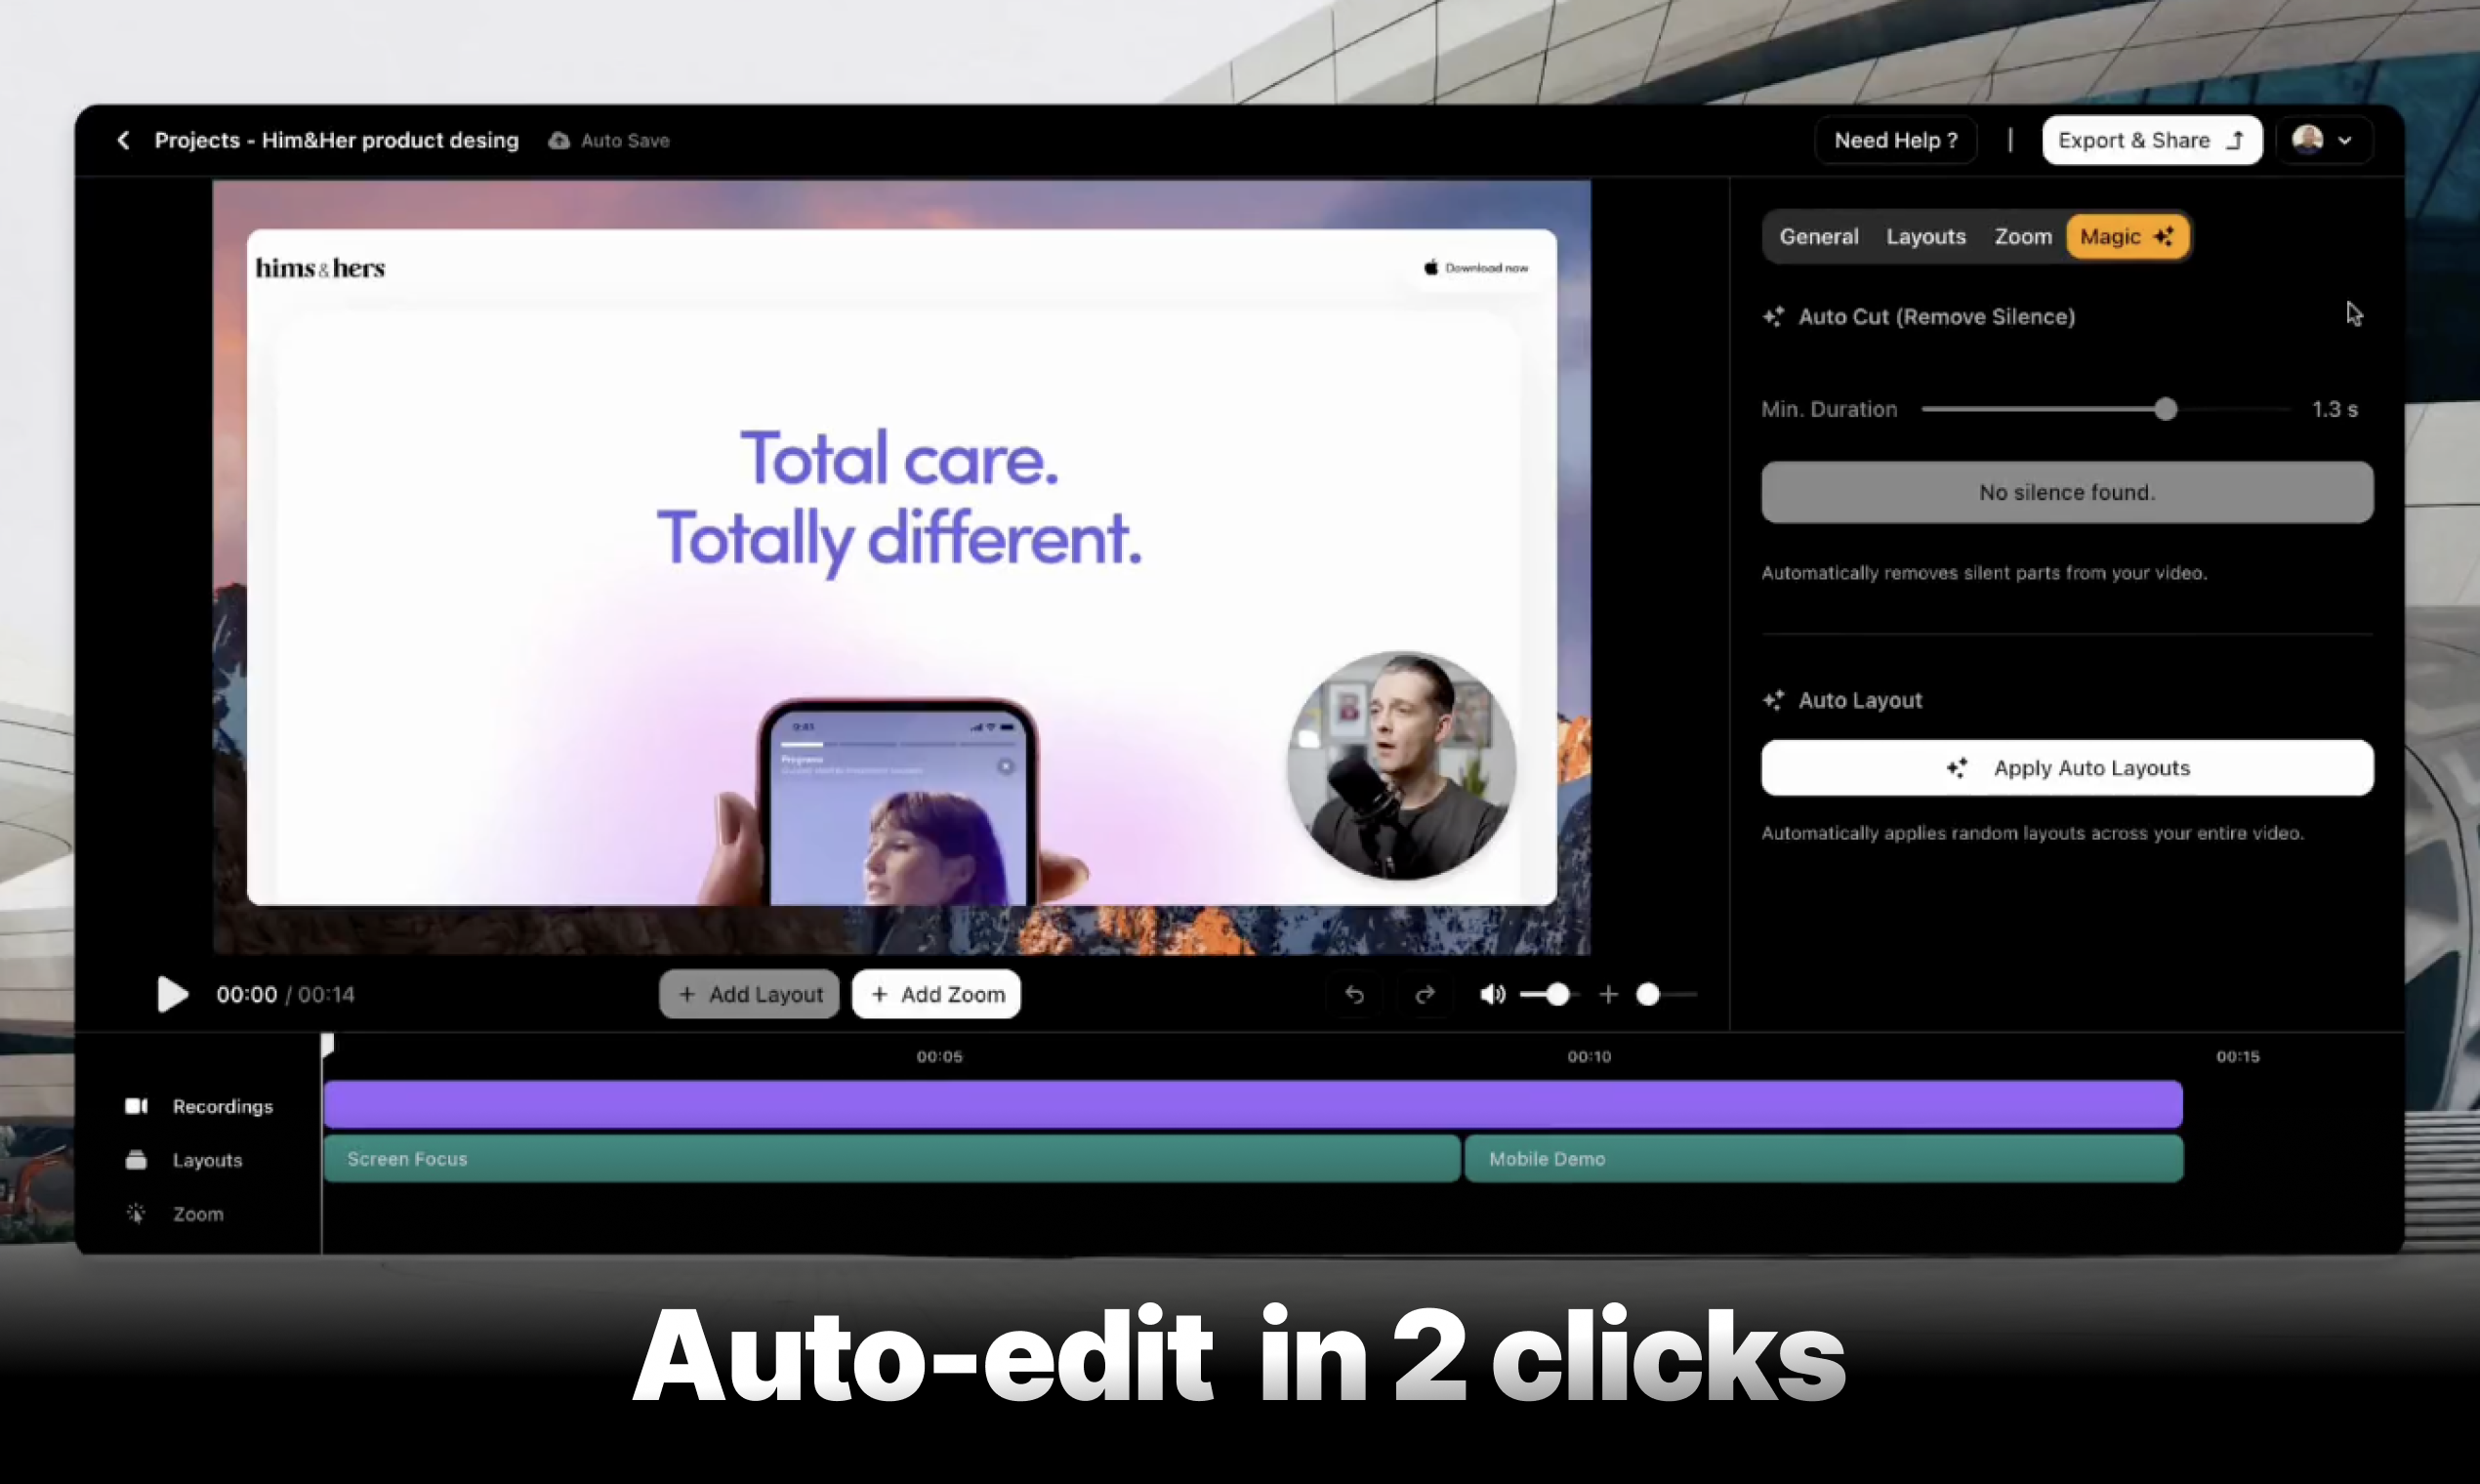Screen dimensions: 2480x1484
Task: Click the back arrow to exit the project
Action: click(x=123, y=140)
